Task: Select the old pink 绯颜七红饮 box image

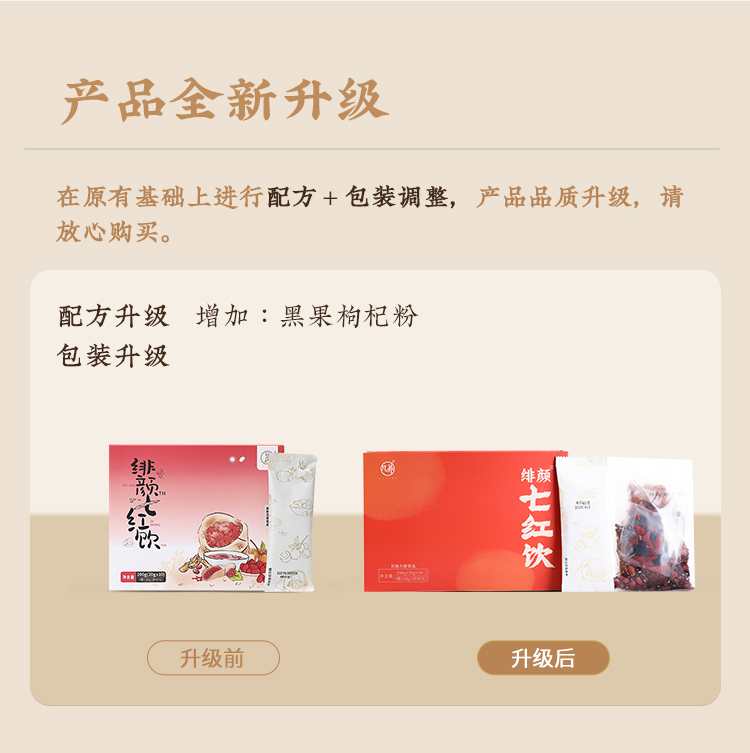Action: click(196, 517)
